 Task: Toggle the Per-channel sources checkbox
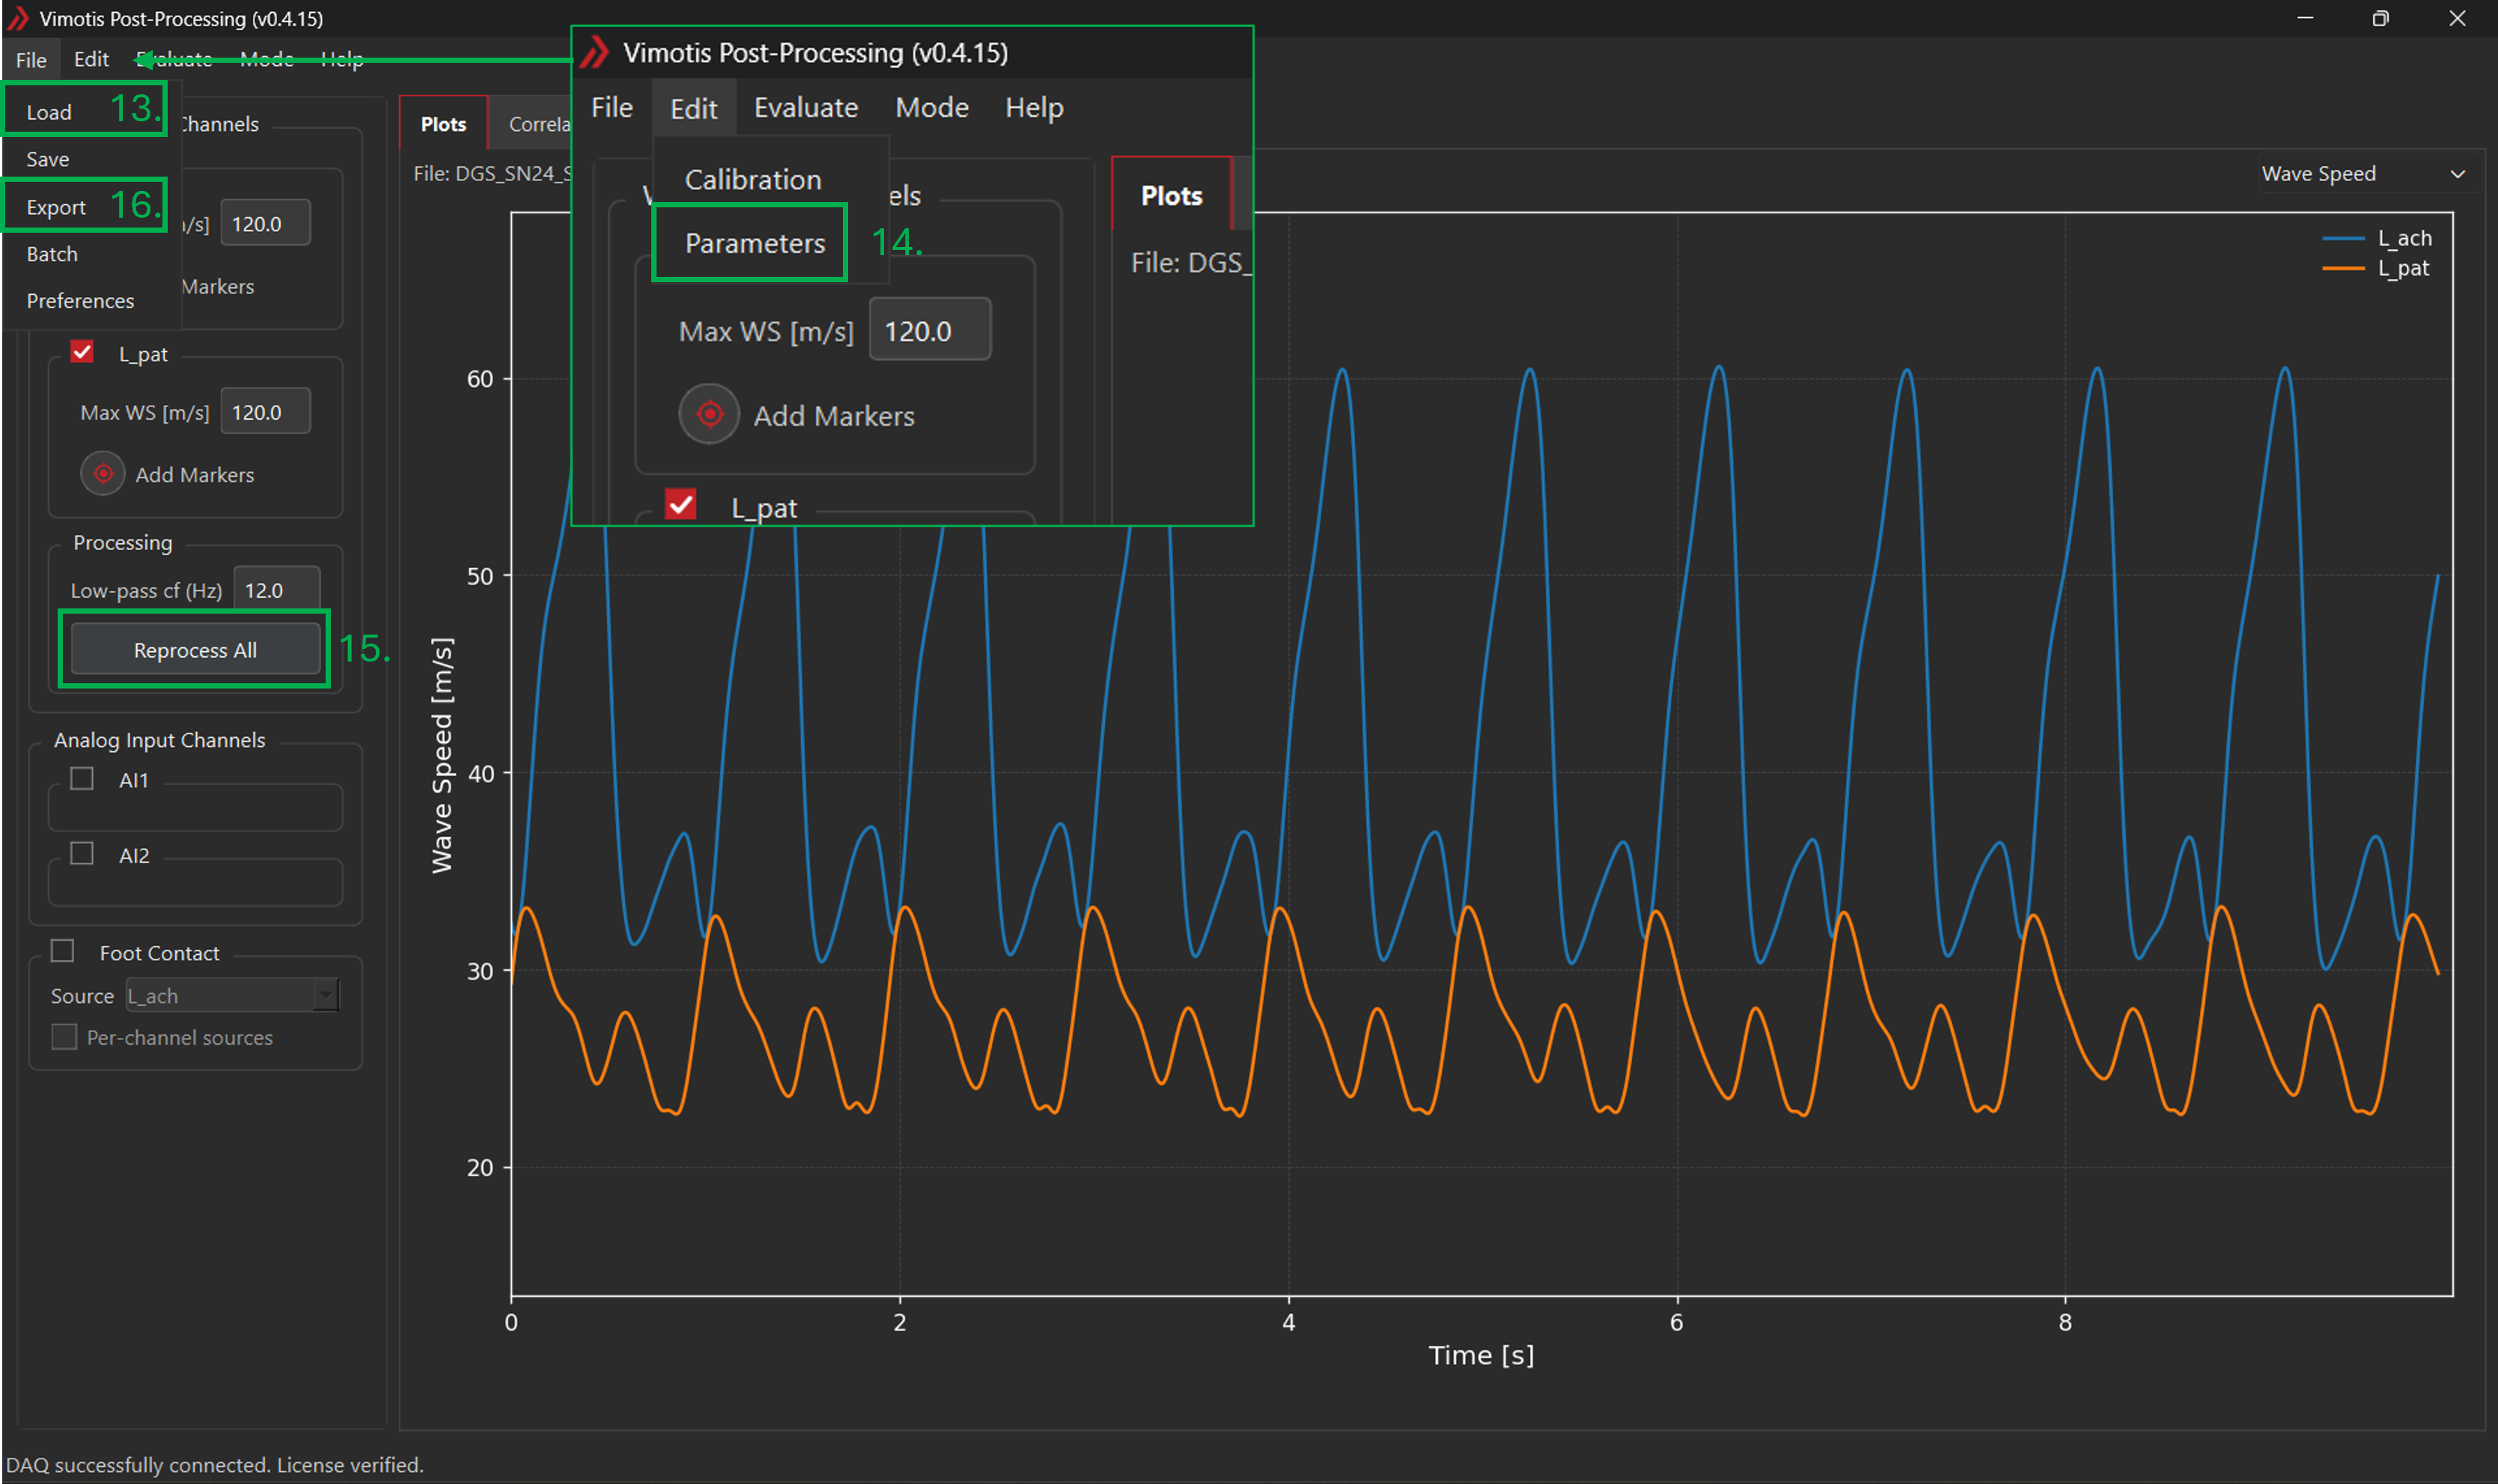[64, 1037]
